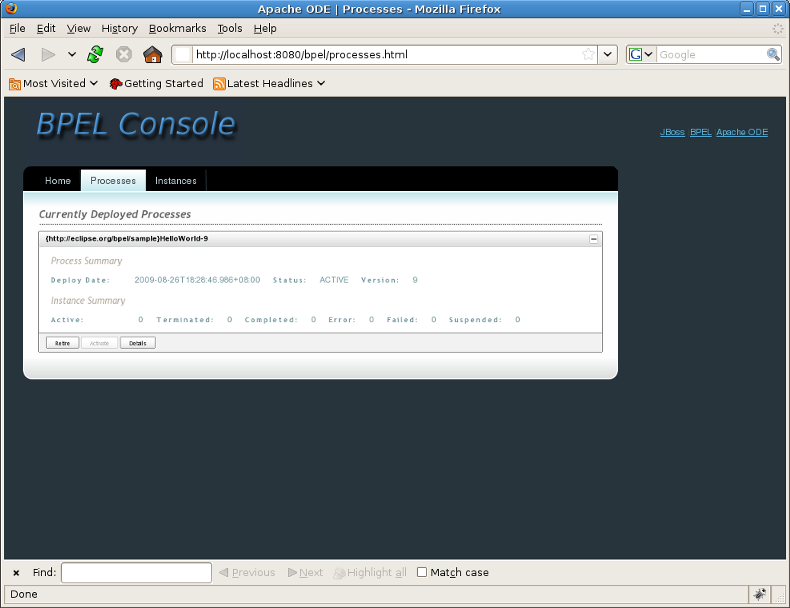Open the Bookmarks menu
790x608 pixels.
click(x=177, y=28)
